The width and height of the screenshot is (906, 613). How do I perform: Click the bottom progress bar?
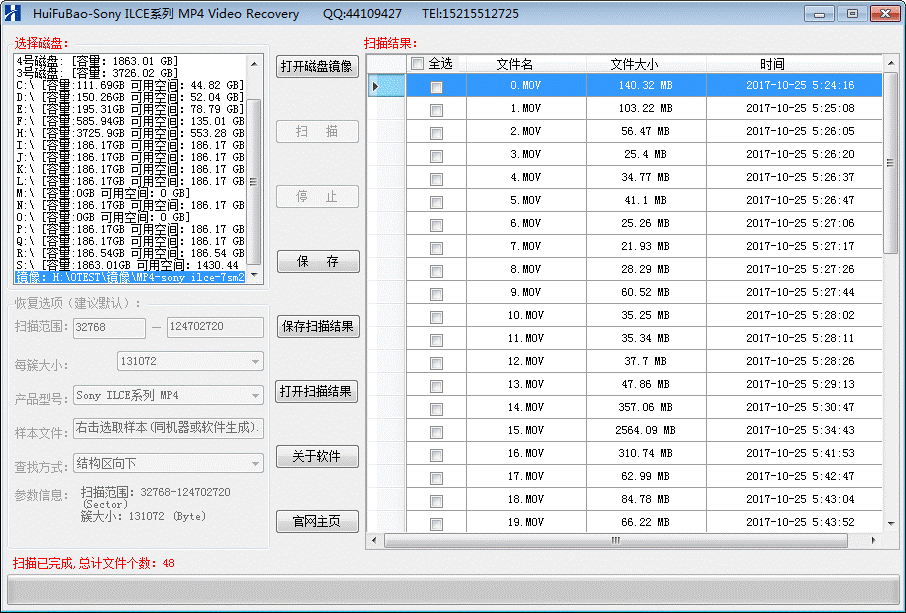pyautogui.click(x=452, y=590)
